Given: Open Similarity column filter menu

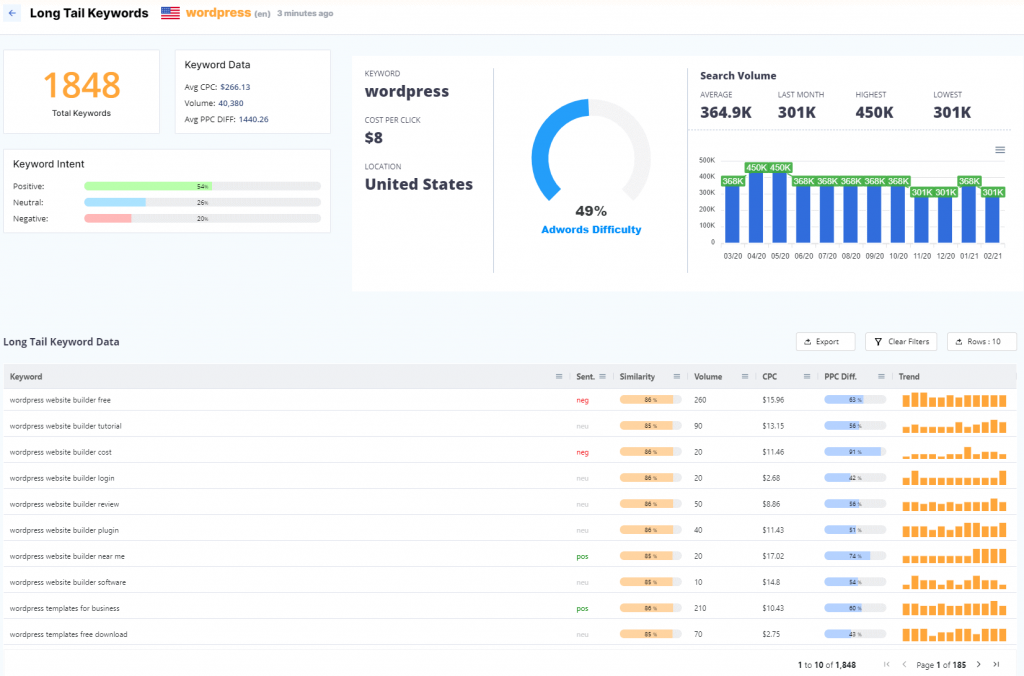Looking at the screenshot, I should click(x=677, y=377).
